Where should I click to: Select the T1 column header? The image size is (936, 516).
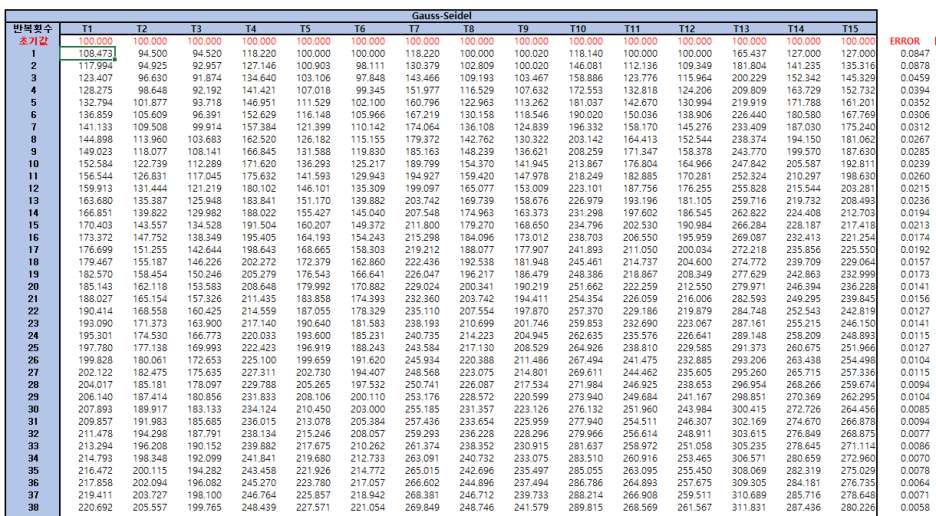(87, 29)
